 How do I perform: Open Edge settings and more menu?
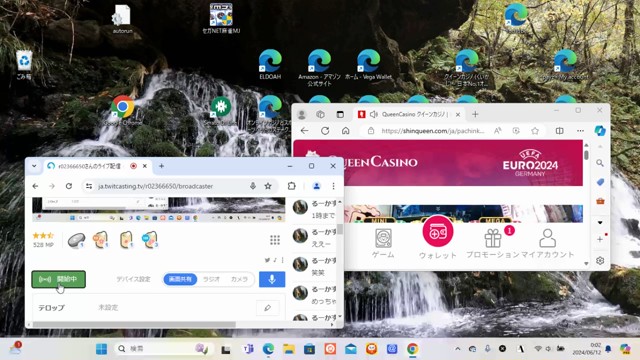(x=580, y=131)
